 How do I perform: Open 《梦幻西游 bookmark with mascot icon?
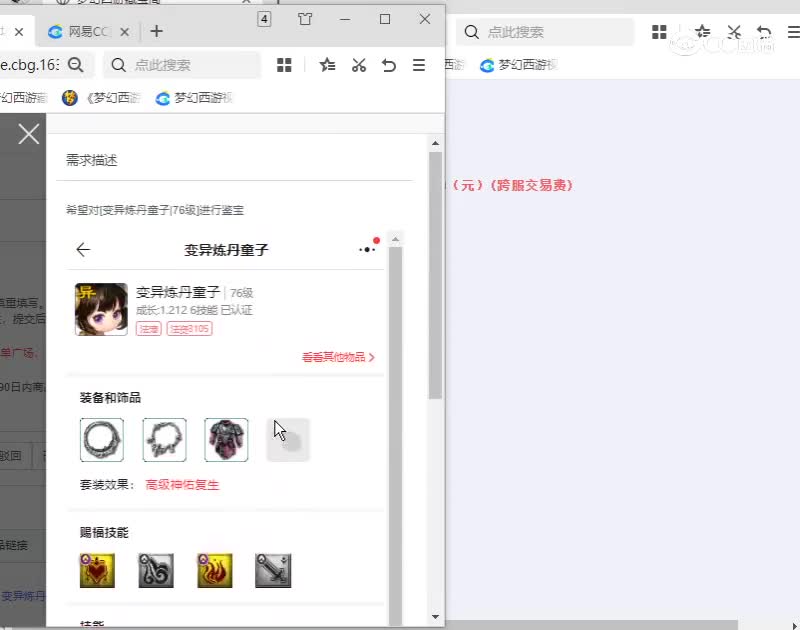[101, 97]
